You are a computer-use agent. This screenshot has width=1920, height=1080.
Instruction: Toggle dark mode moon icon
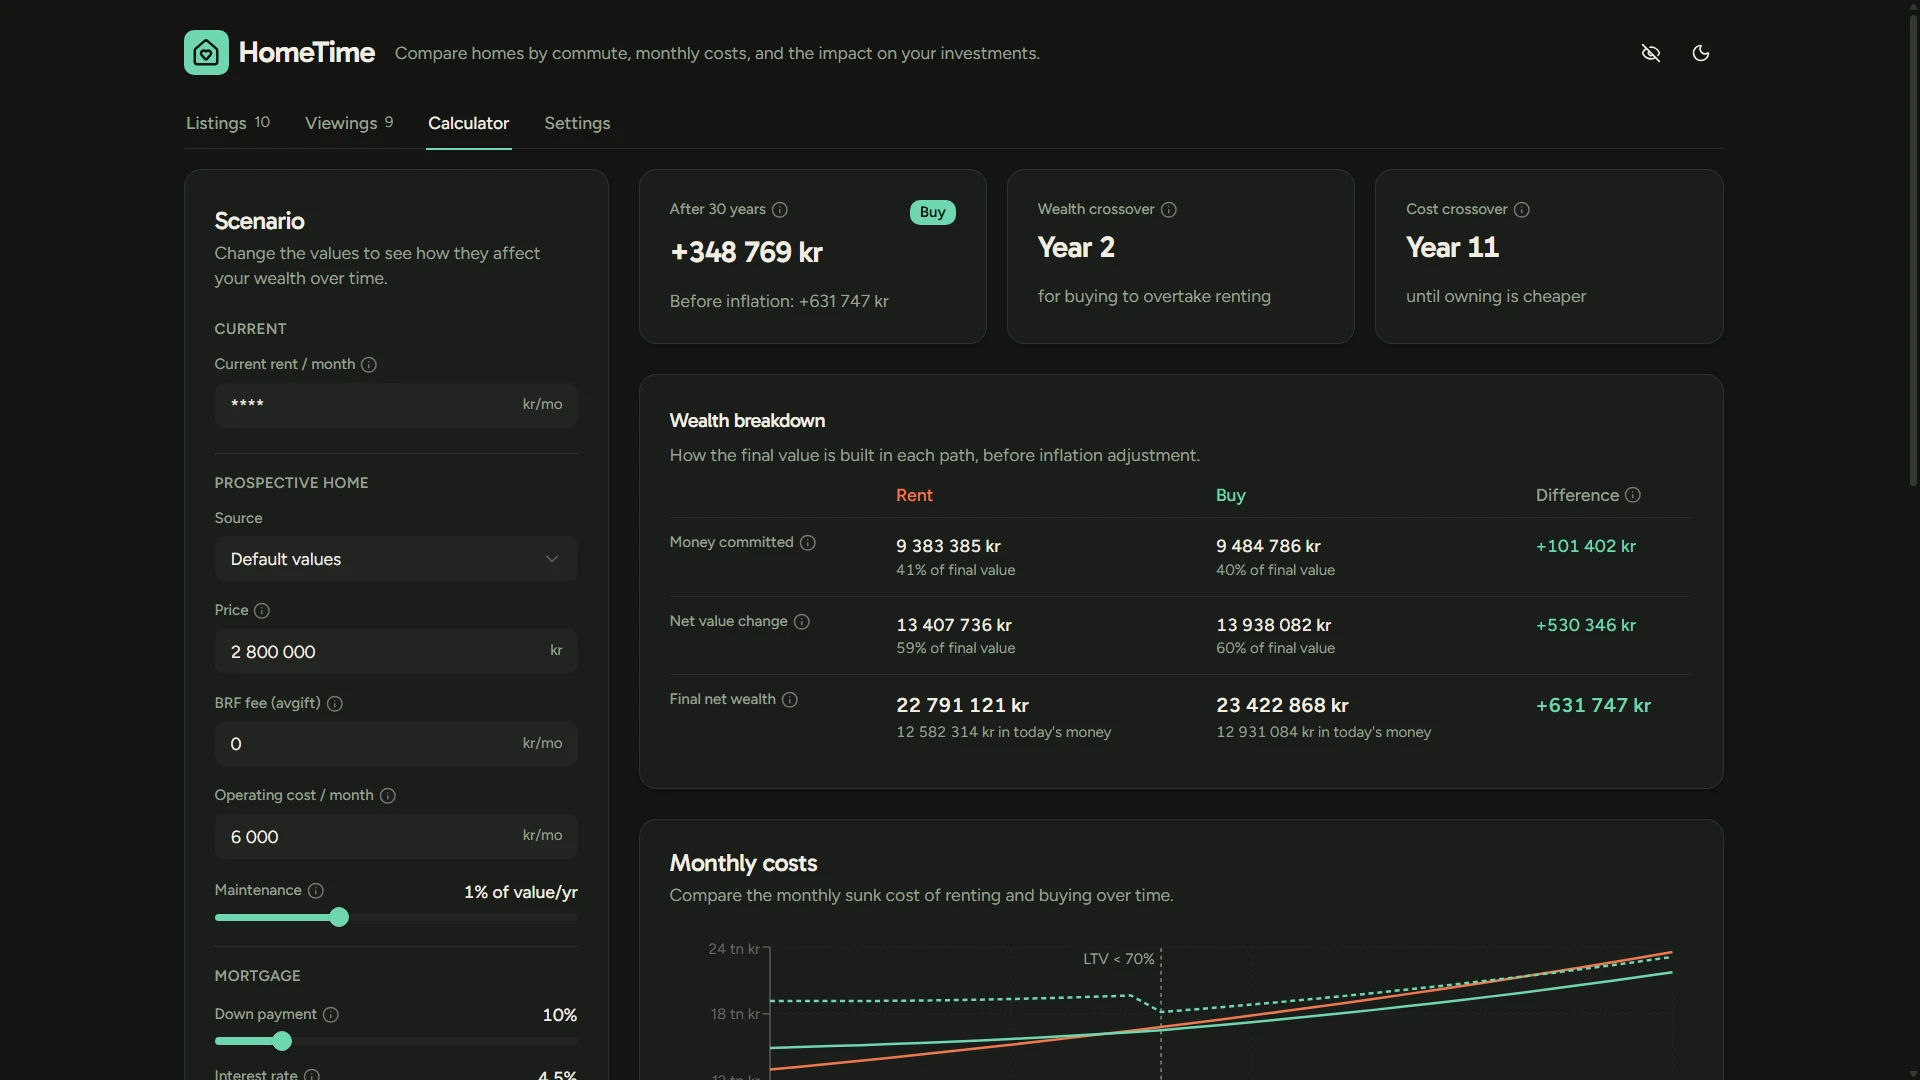pos(1701,53)
